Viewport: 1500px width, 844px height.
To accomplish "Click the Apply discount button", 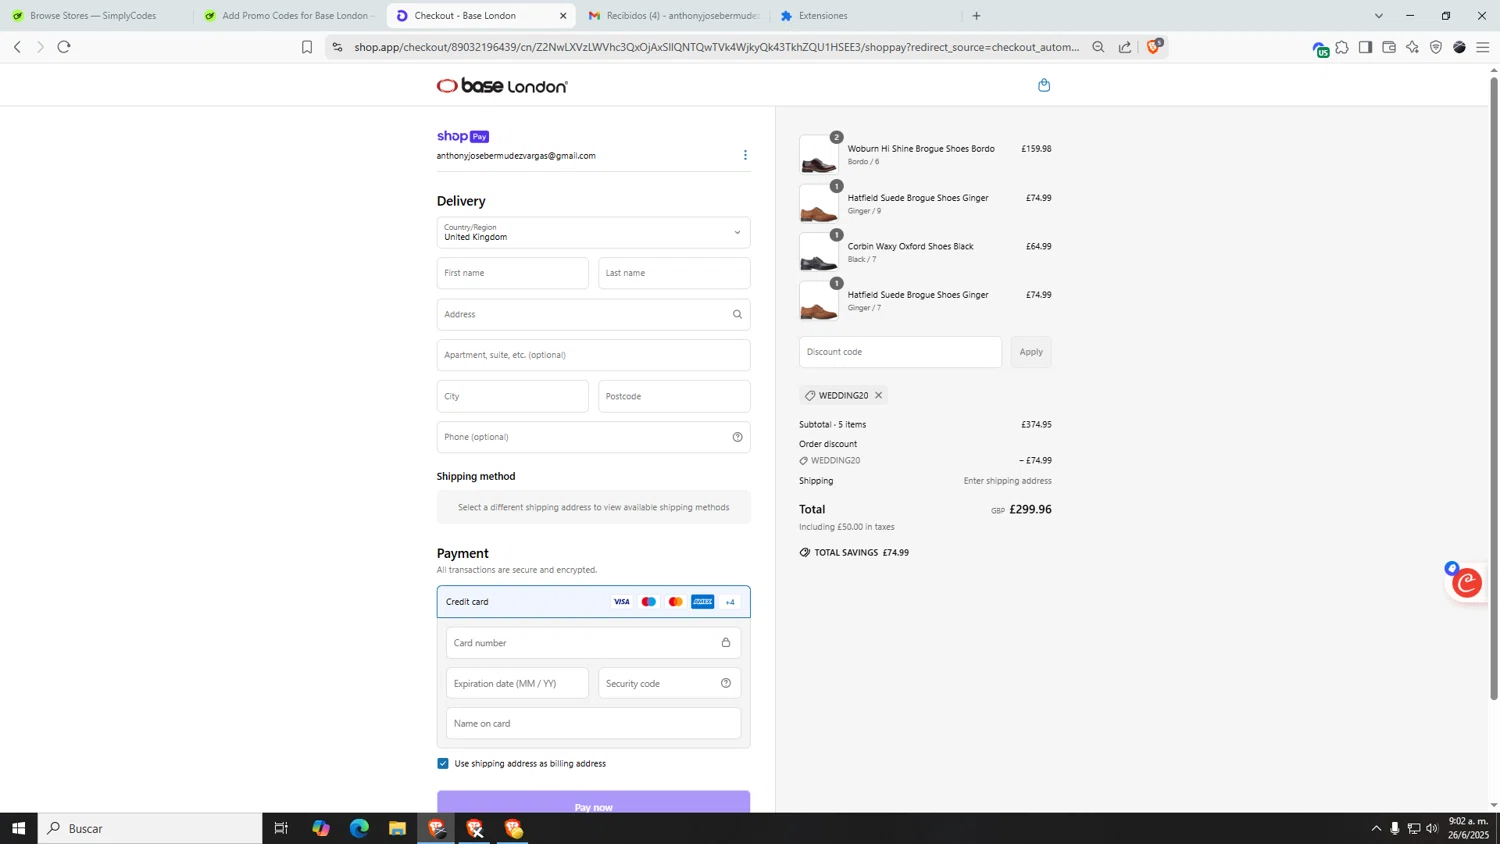I will pyautogui.click(x=1031, y=352).
